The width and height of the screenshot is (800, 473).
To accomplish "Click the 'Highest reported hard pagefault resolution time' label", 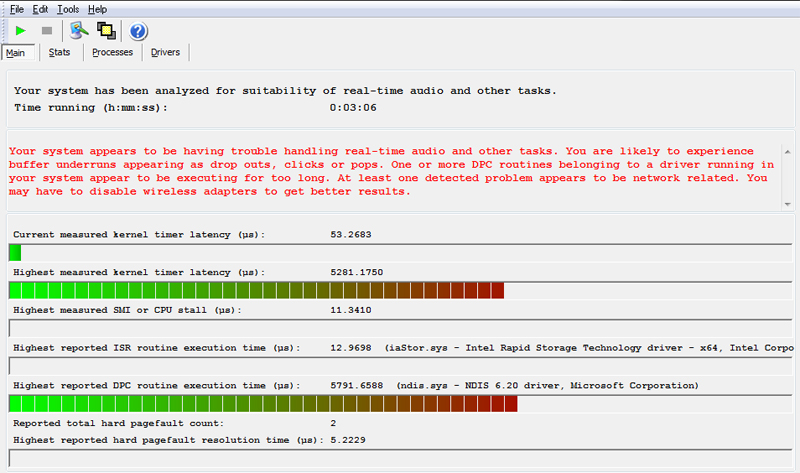I will [168, 440].
